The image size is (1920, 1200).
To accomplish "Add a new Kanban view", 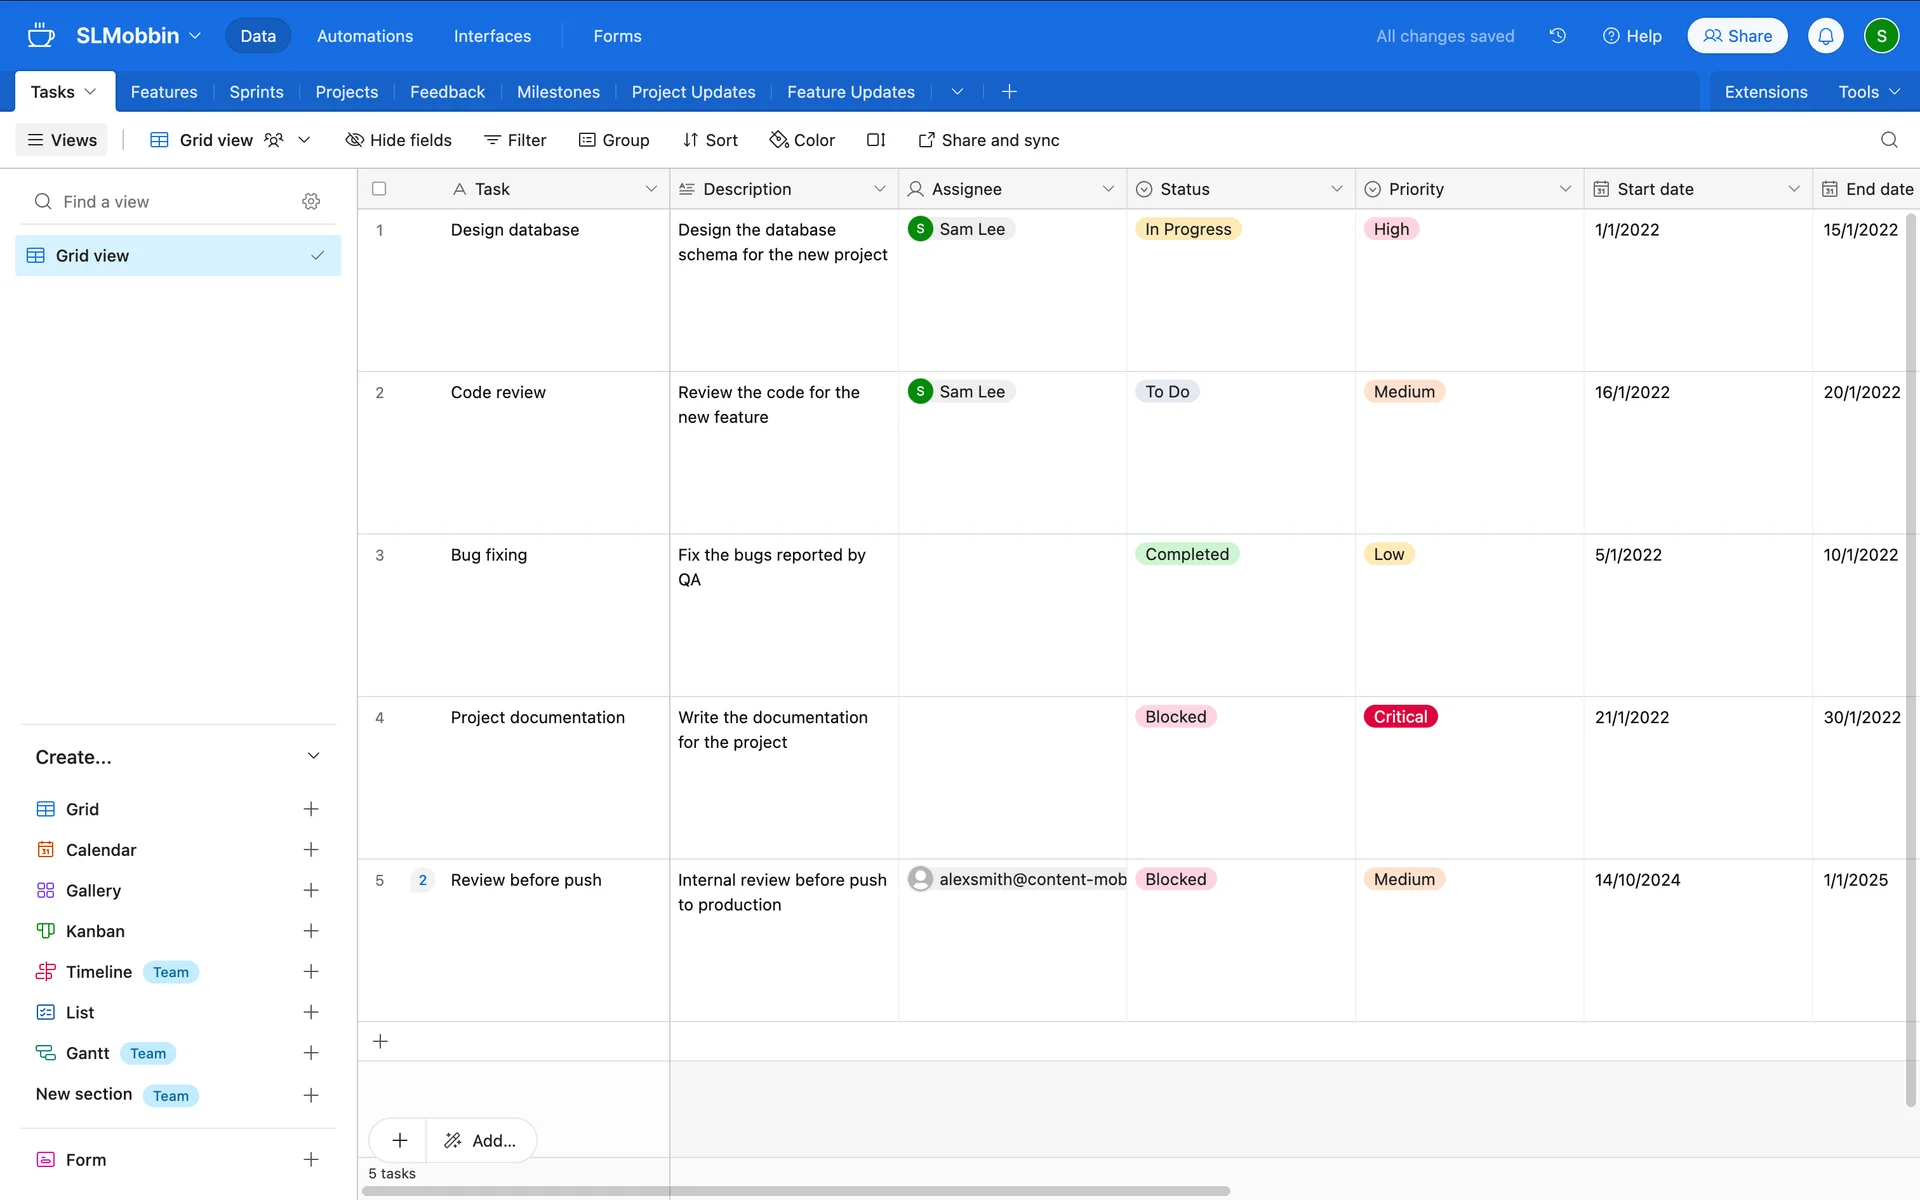I will click(310, 931).
